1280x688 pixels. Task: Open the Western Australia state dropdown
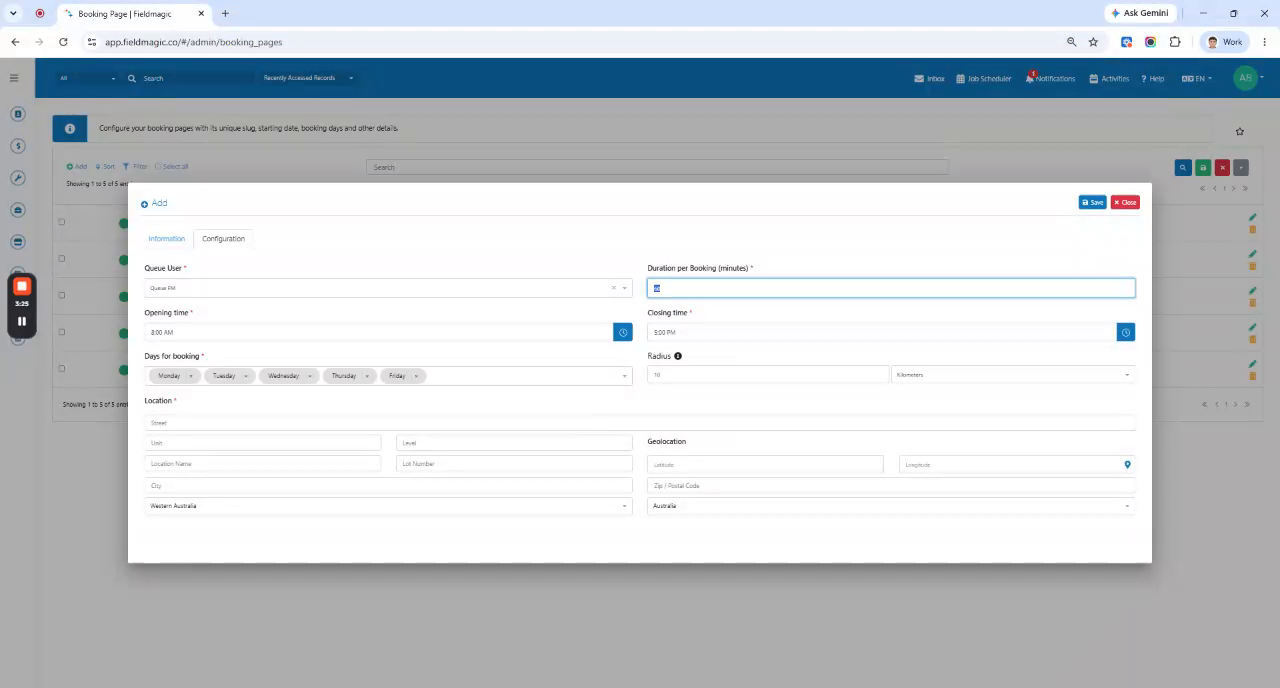[x=388, y=506]
